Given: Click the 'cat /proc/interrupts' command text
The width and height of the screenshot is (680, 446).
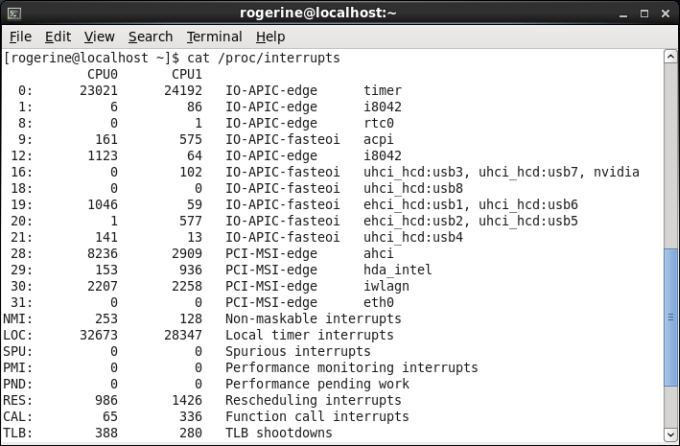Looking at the screenshot, I should coord(263,59).
